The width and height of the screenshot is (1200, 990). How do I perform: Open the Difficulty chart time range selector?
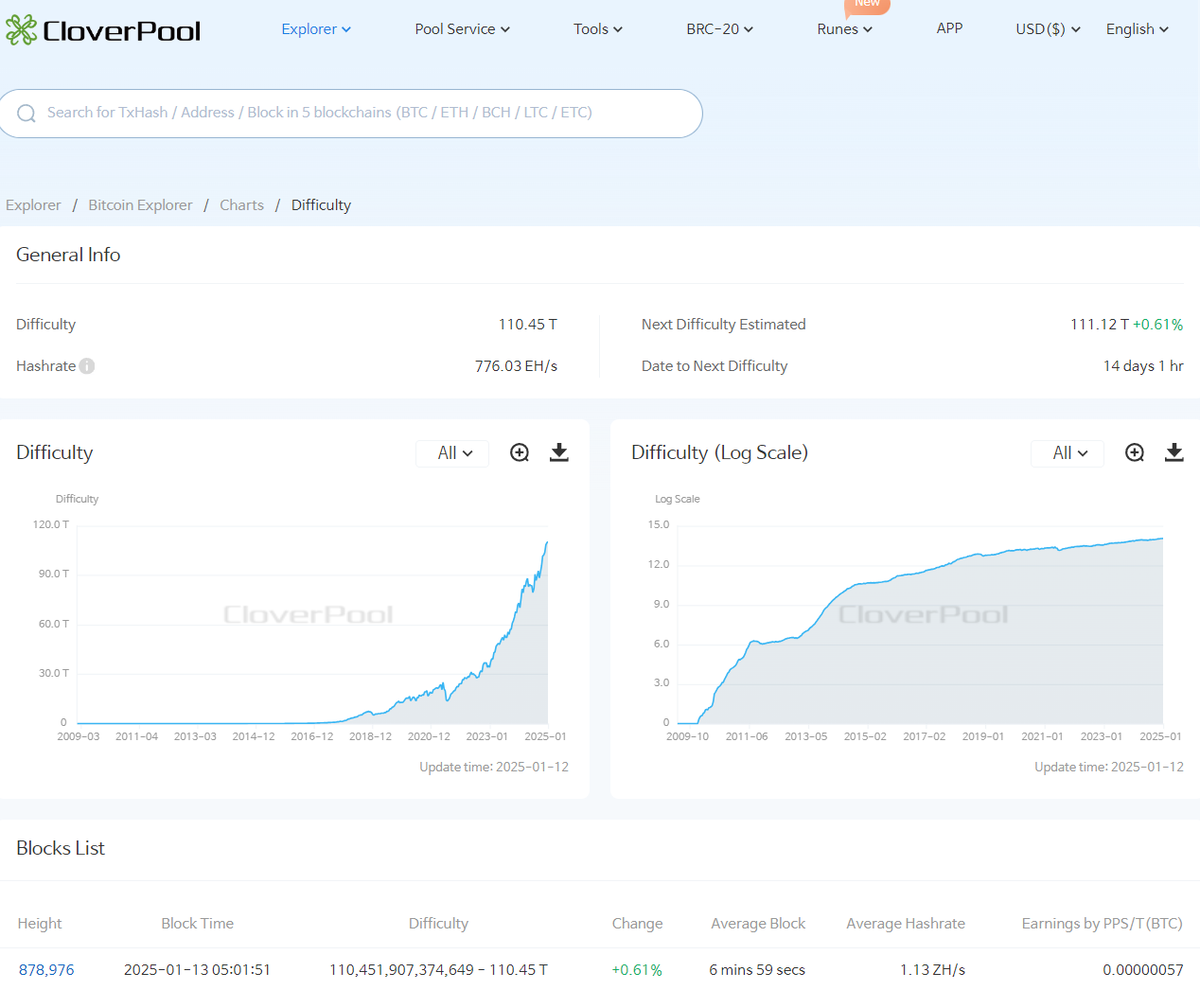click(x=453, y=453)
